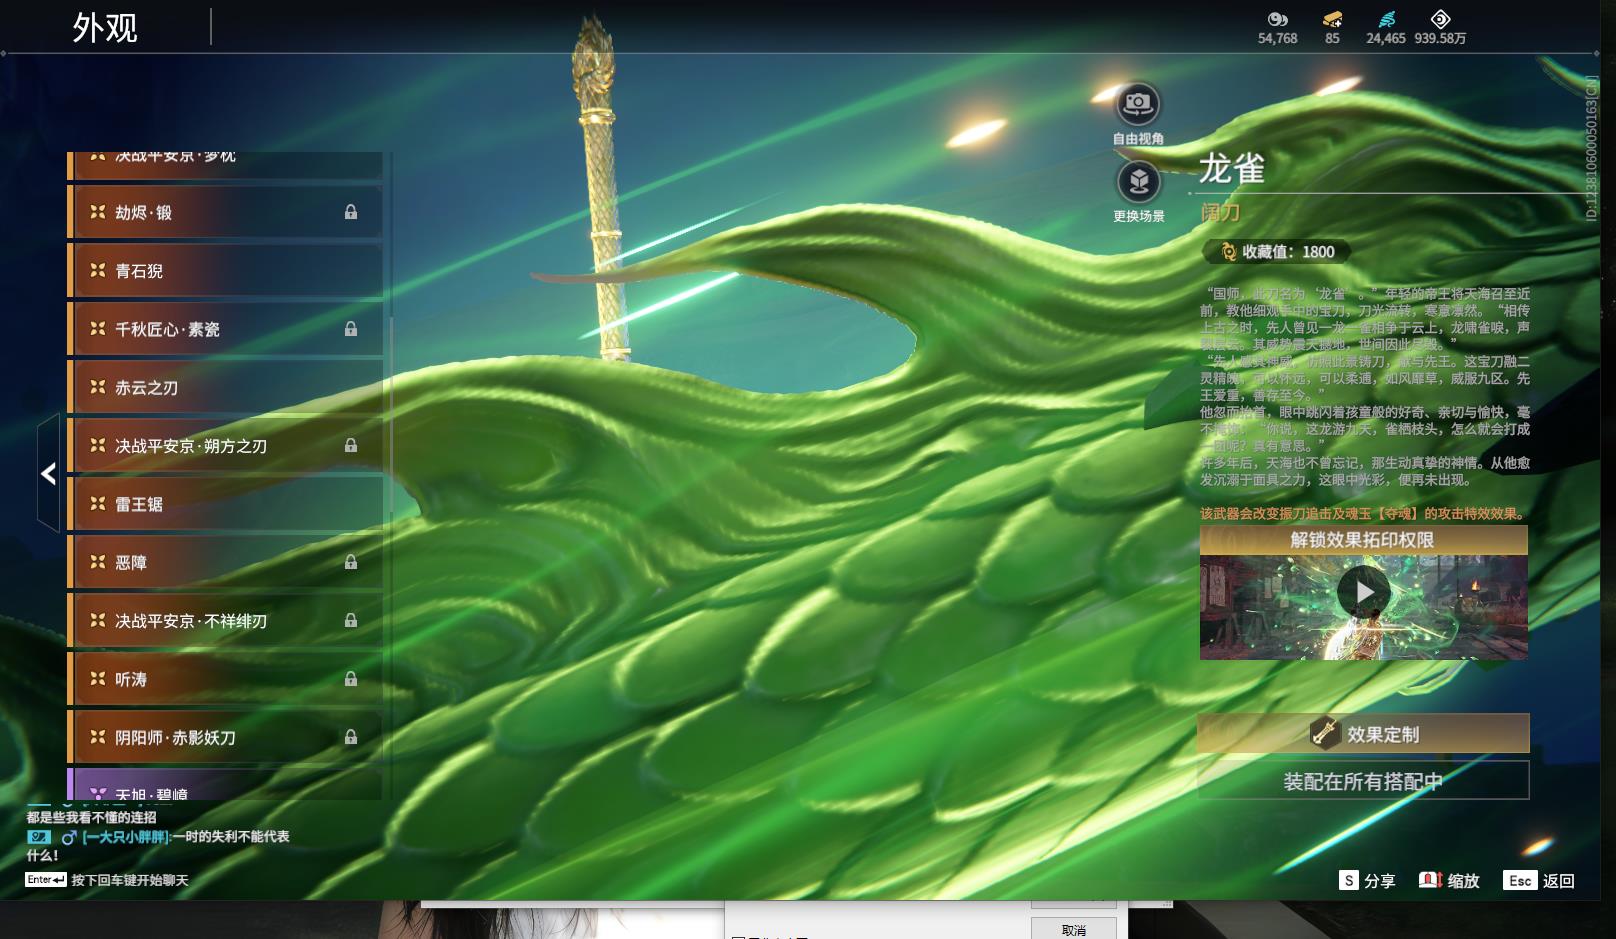Click the lock icon on 劫烬·锻

coord(351,212)
